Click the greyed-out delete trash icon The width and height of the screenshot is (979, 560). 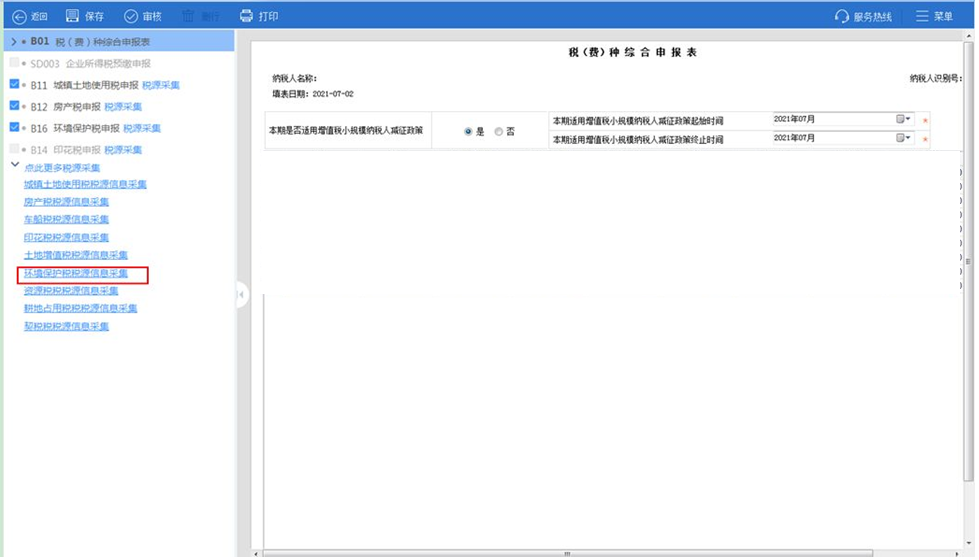[188, 16]
